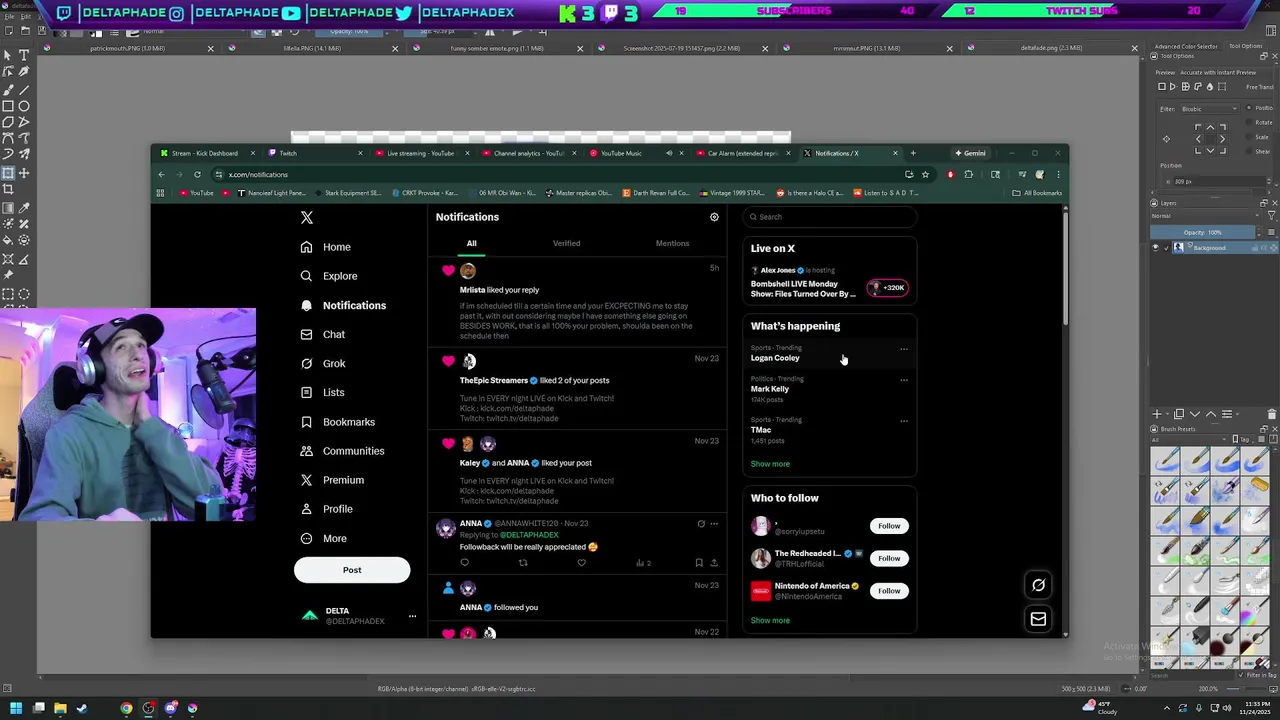This screenshot has height=720, width=1280.
Task: Open the ANNA reply post options menu
Action: [714, 523]
